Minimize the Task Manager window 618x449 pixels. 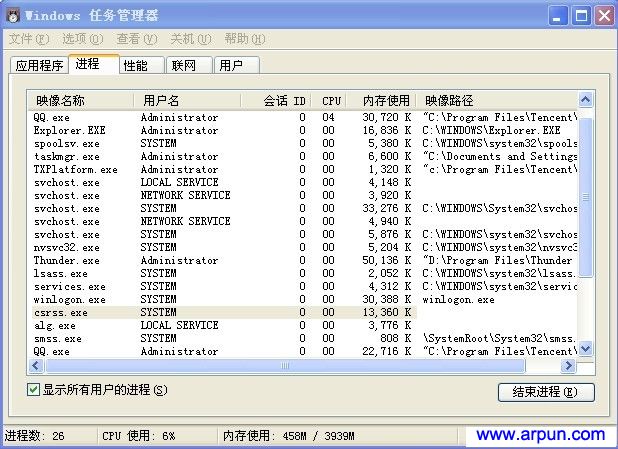click(x=558, y=16)
